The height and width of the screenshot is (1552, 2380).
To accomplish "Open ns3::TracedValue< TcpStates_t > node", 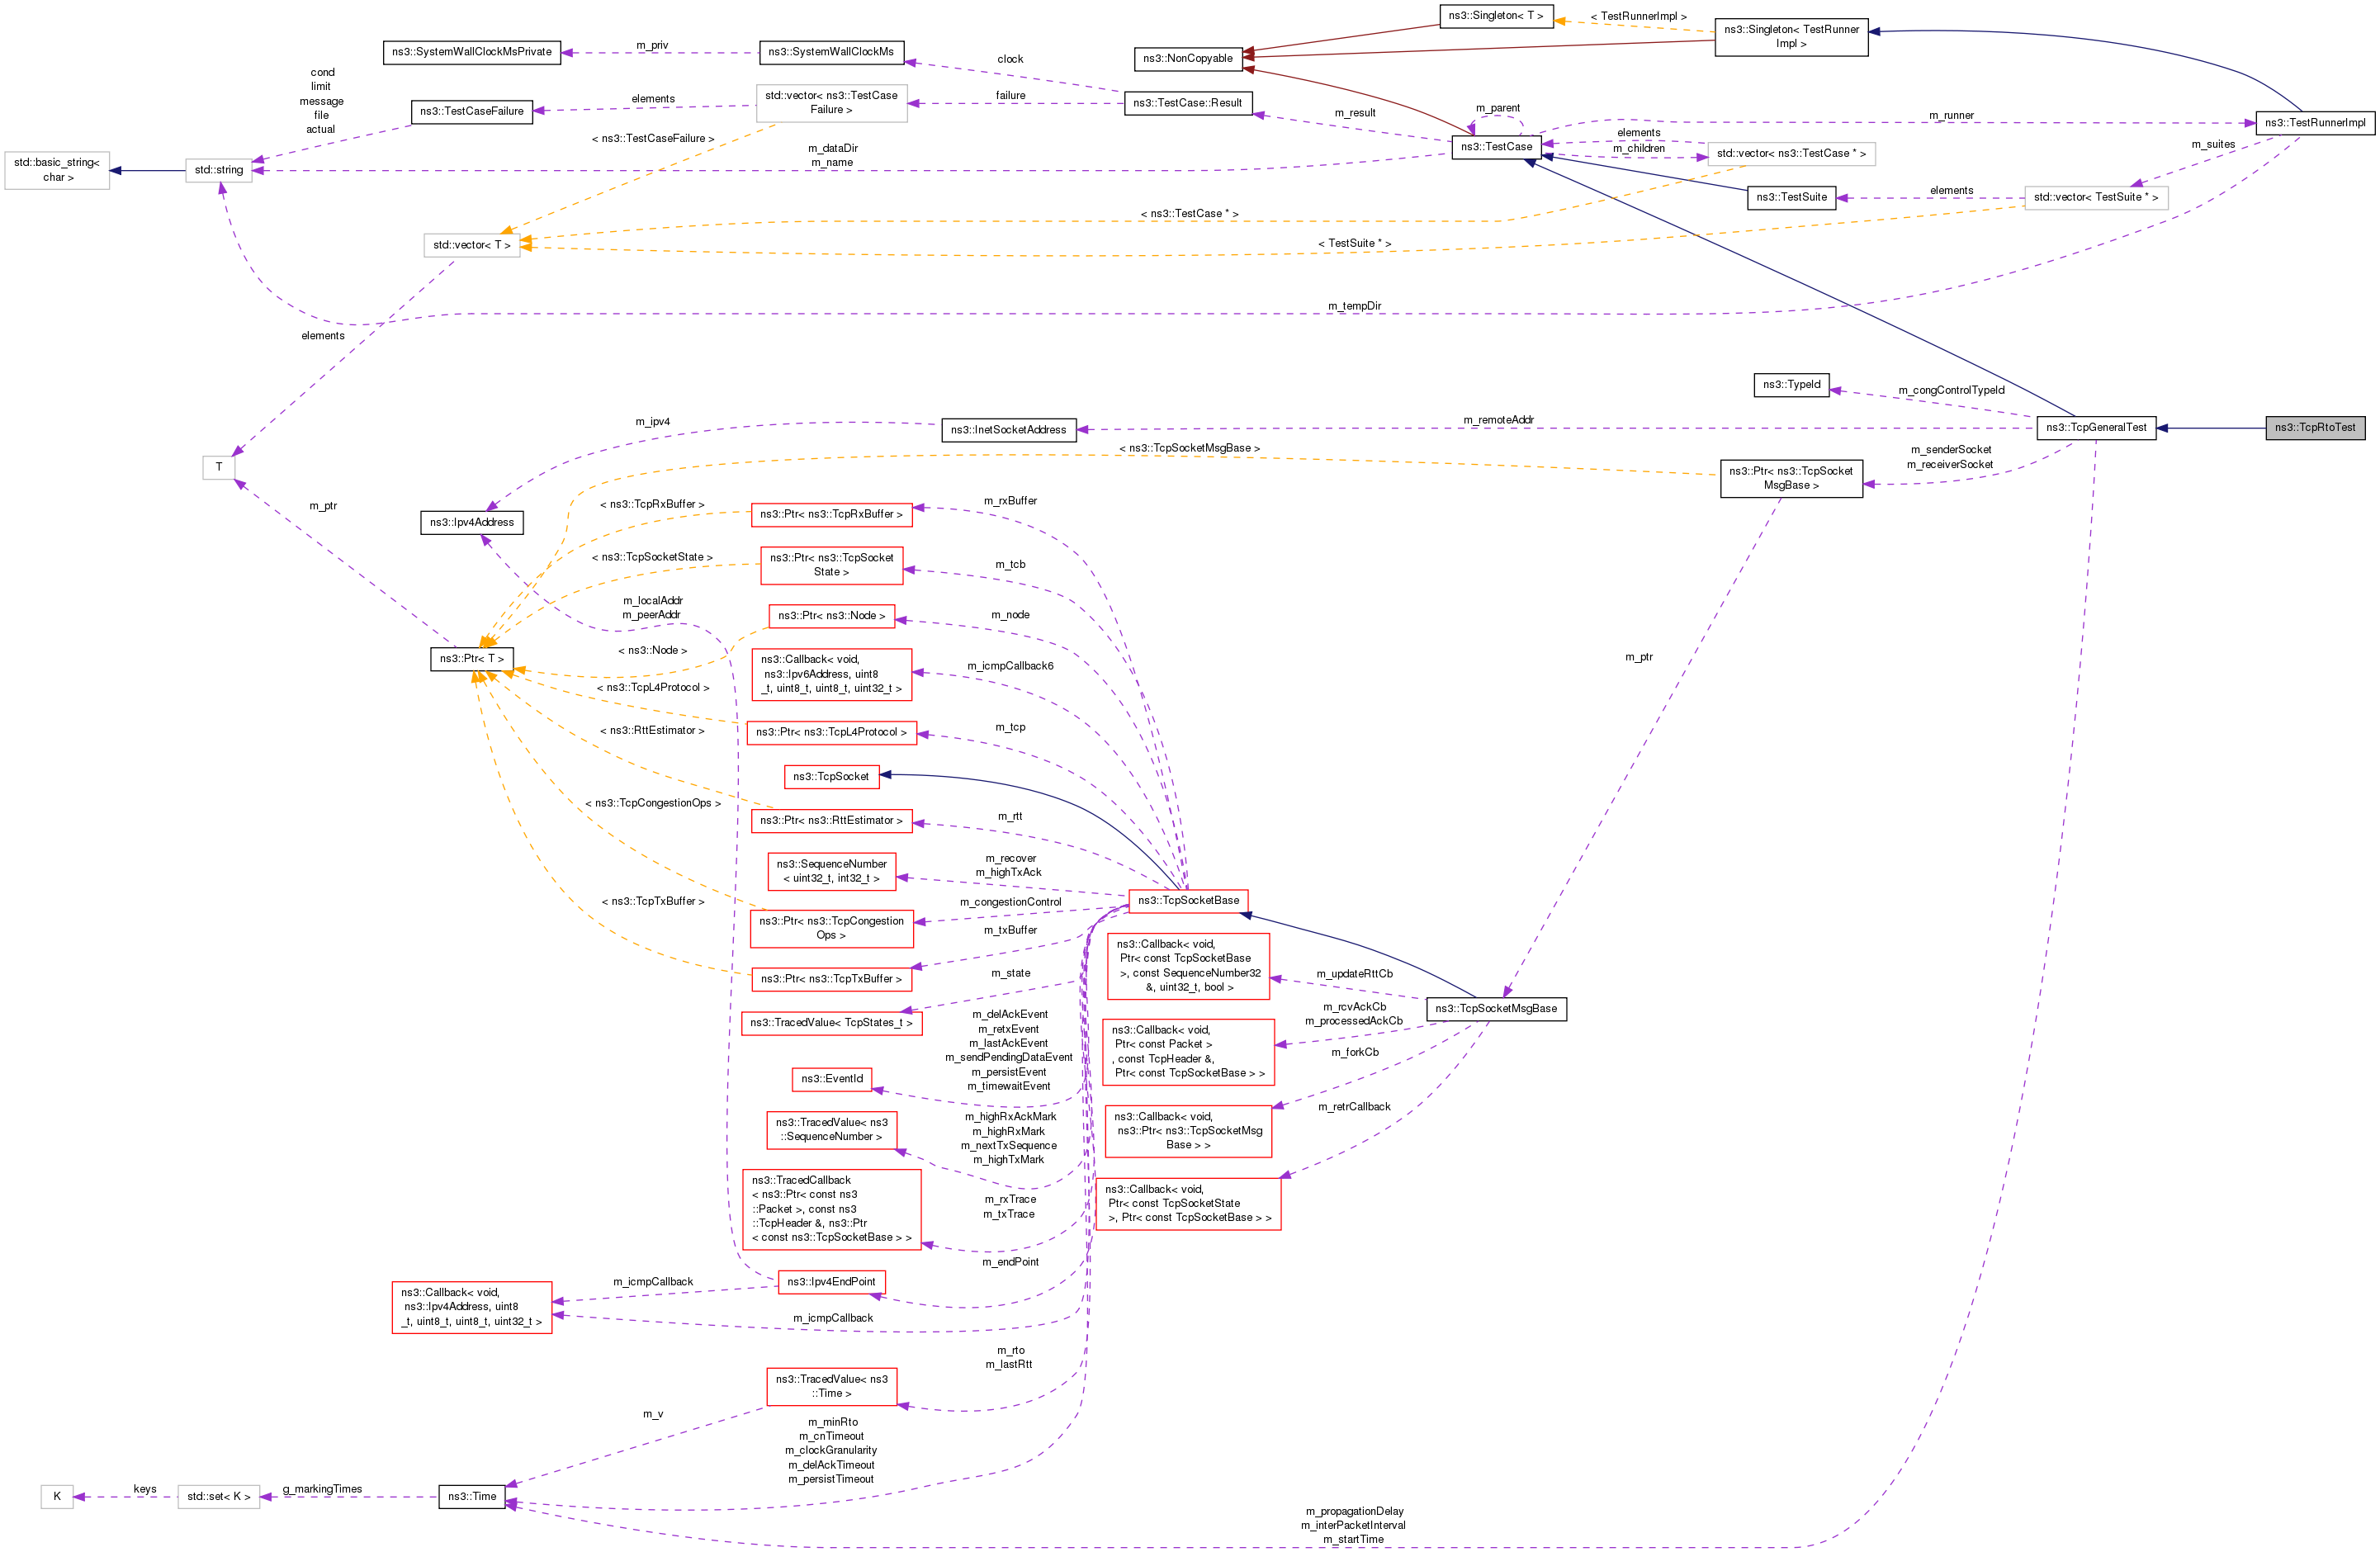I will tap(831, 1023).
